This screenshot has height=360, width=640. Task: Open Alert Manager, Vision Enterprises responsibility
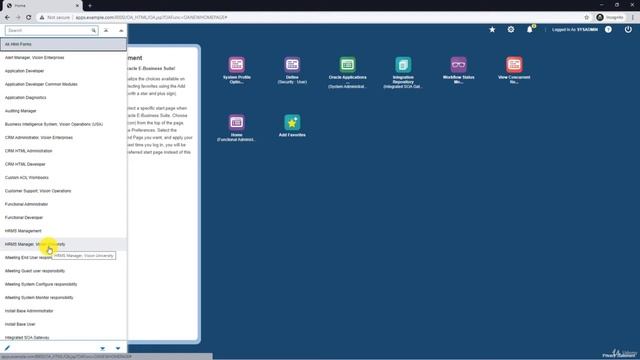pyautogui.click(x=63, y=58)
